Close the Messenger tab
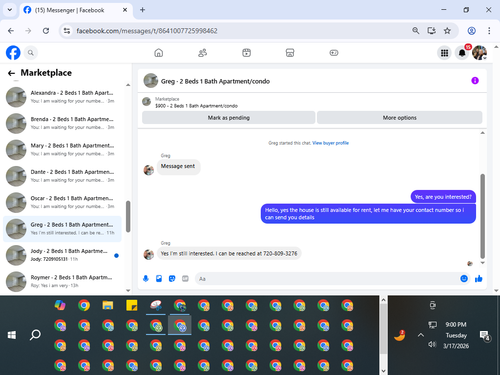 pos(125,10)
